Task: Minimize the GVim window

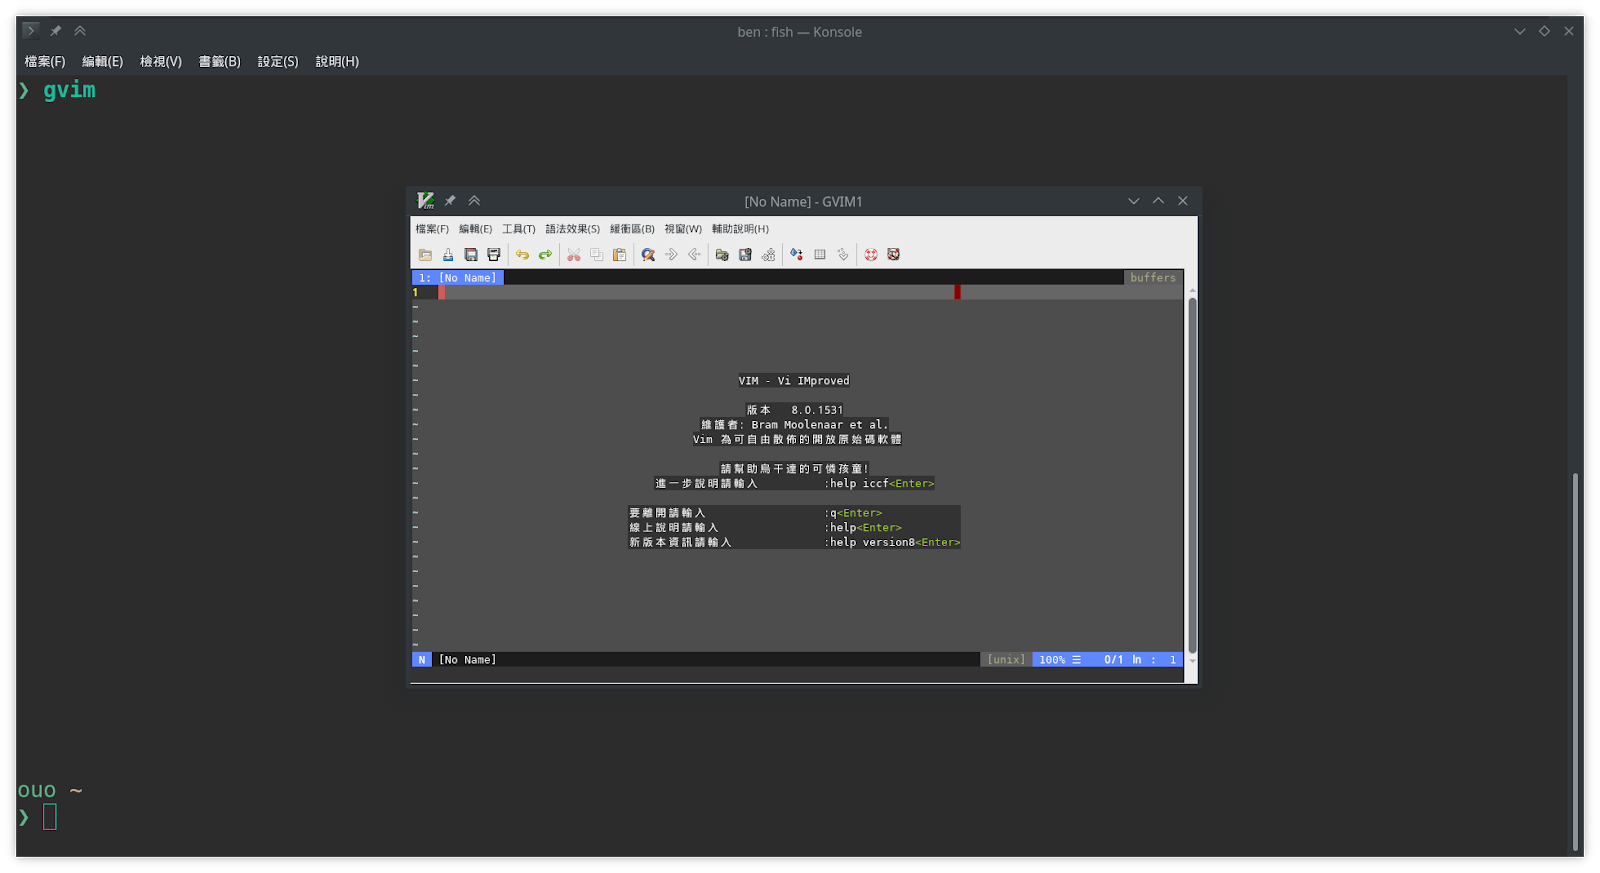Action: point(1134,201)
